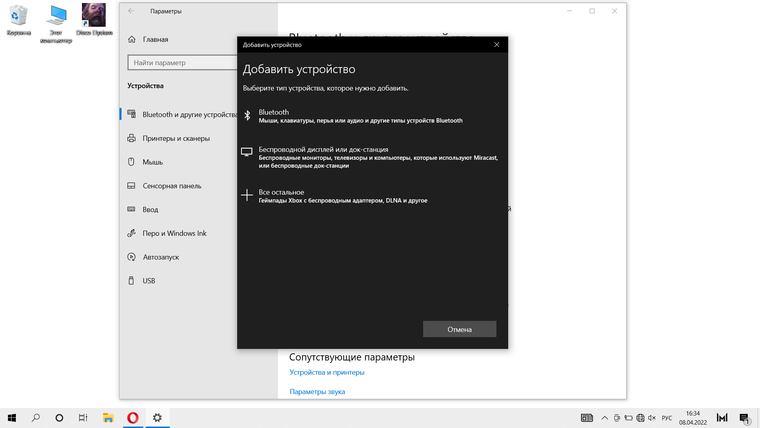Open Устройства и принтеры link
The image size is (760, 428).
point(327,372)
